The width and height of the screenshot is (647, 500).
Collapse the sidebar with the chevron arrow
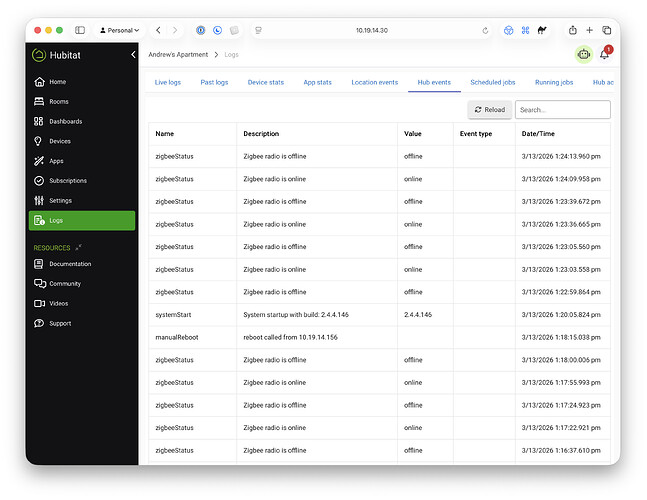133,54
